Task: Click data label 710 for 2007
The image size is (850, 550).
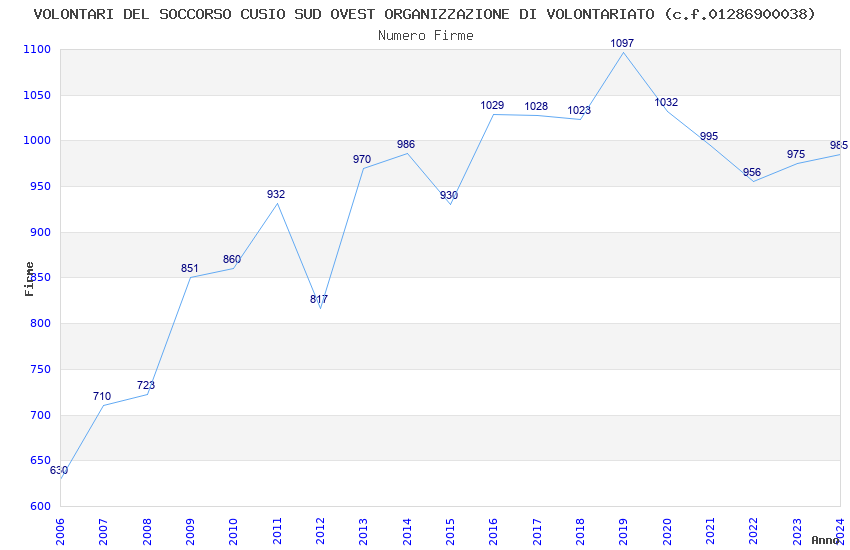Action: click(102, 396)
